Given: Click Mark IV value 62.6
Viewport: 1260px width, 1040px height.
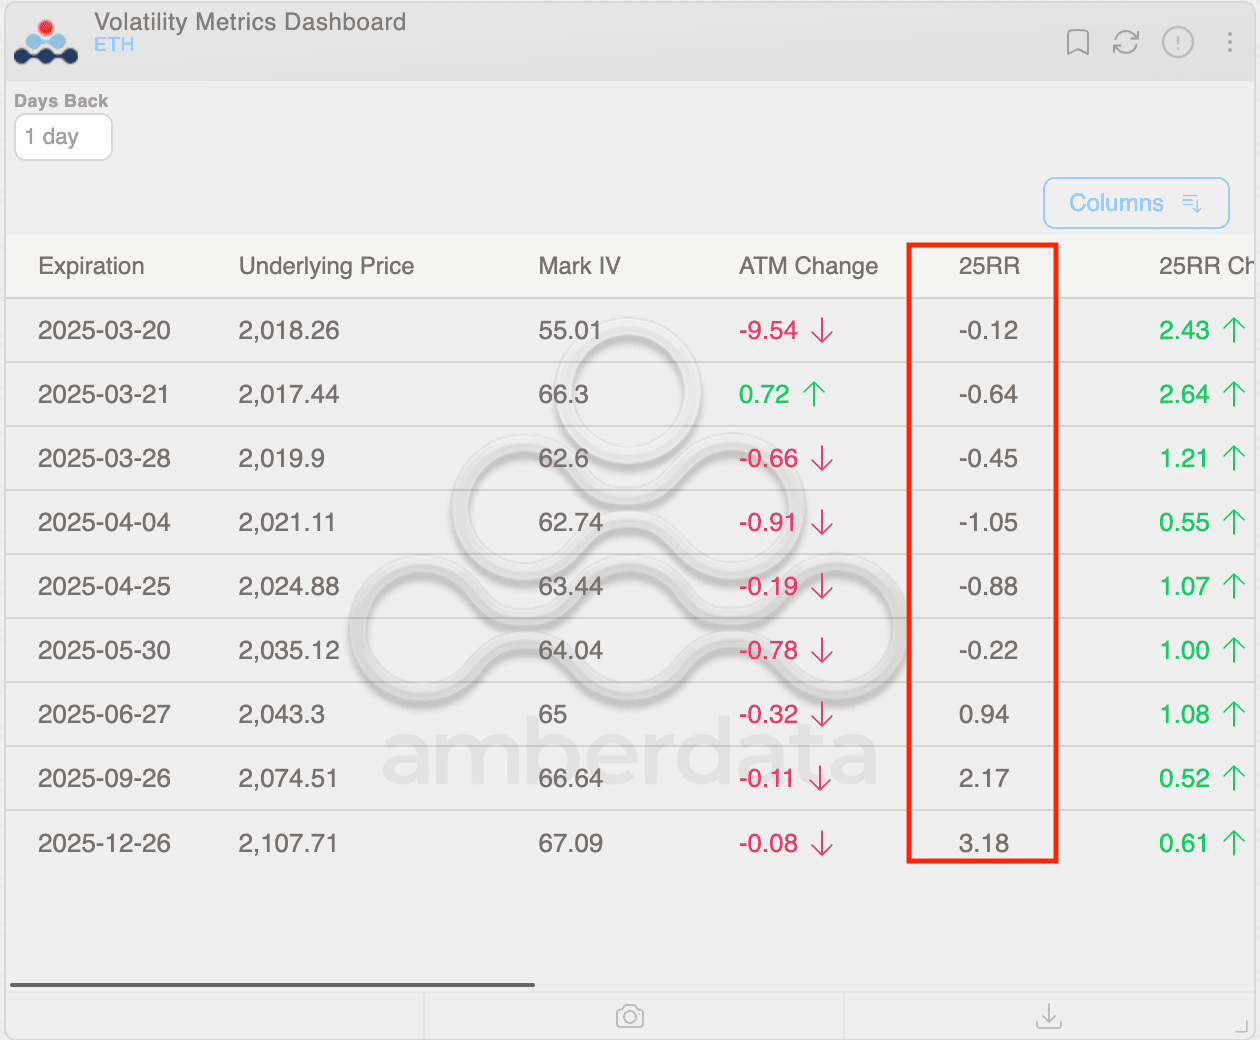Looking at the screenshot, I should [x=563, y=458].
